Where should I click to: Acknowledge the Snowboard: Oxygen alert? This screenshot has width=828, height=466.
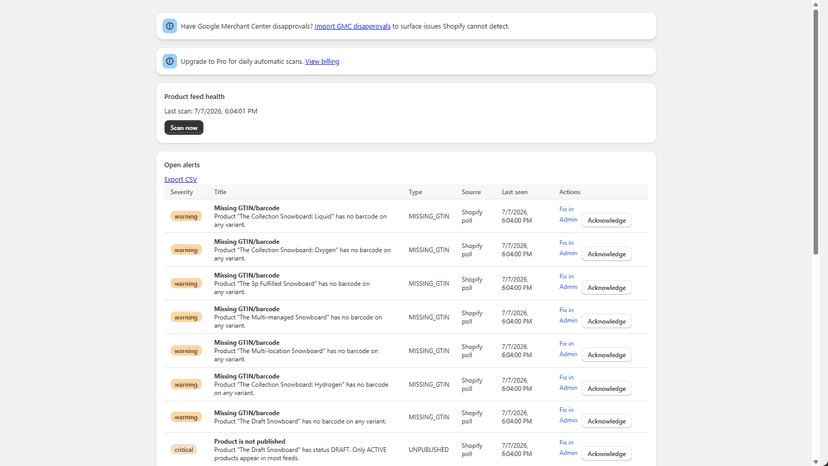click(606, 254)
